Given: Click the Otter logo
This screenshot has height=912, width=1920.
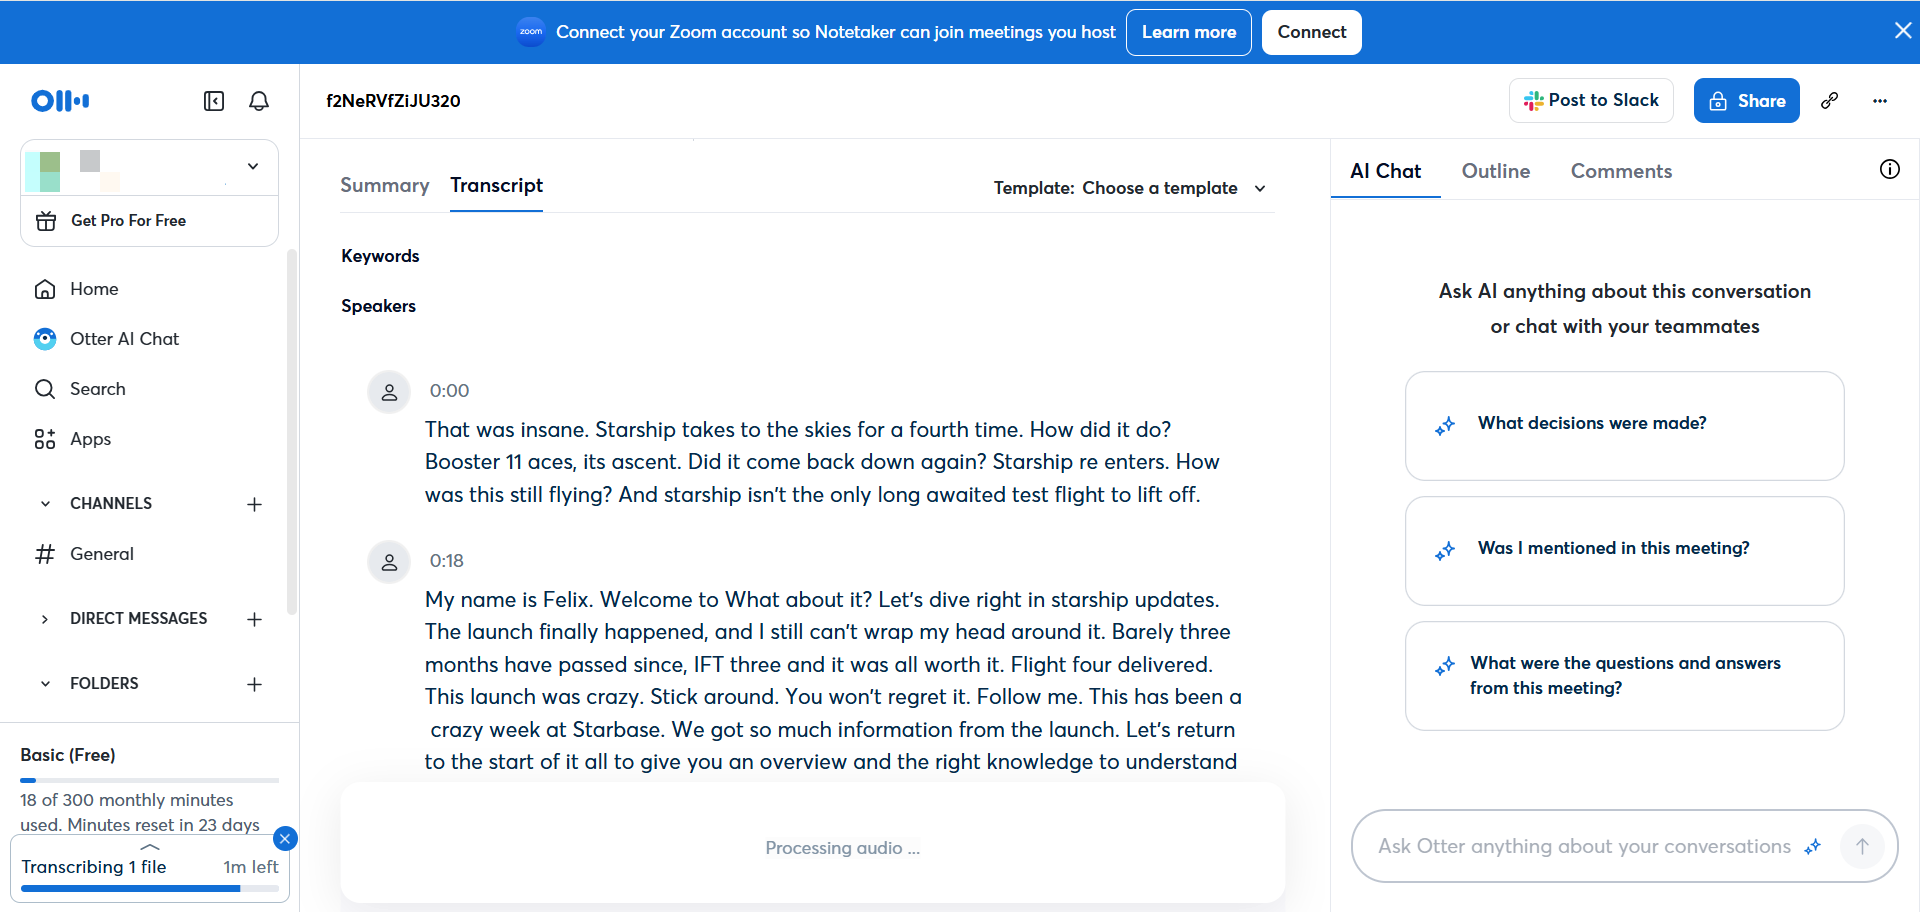Looking at the screenshot, I should point(59,100).
